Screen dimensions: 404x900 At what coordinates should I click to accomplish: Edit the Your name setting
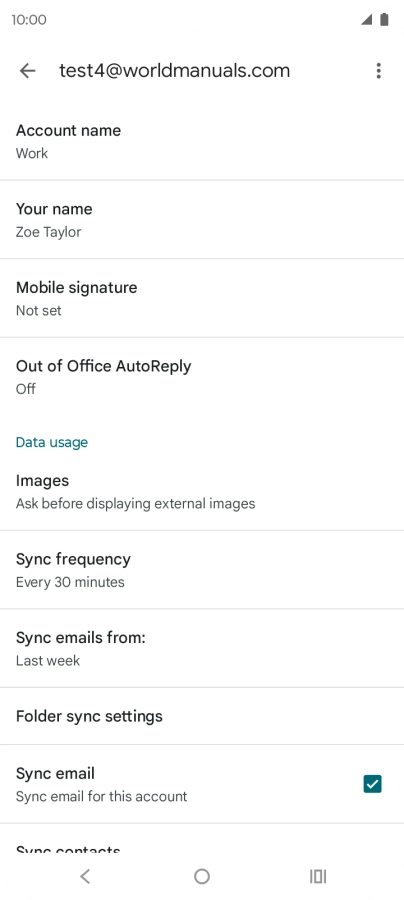pos(202,220)
